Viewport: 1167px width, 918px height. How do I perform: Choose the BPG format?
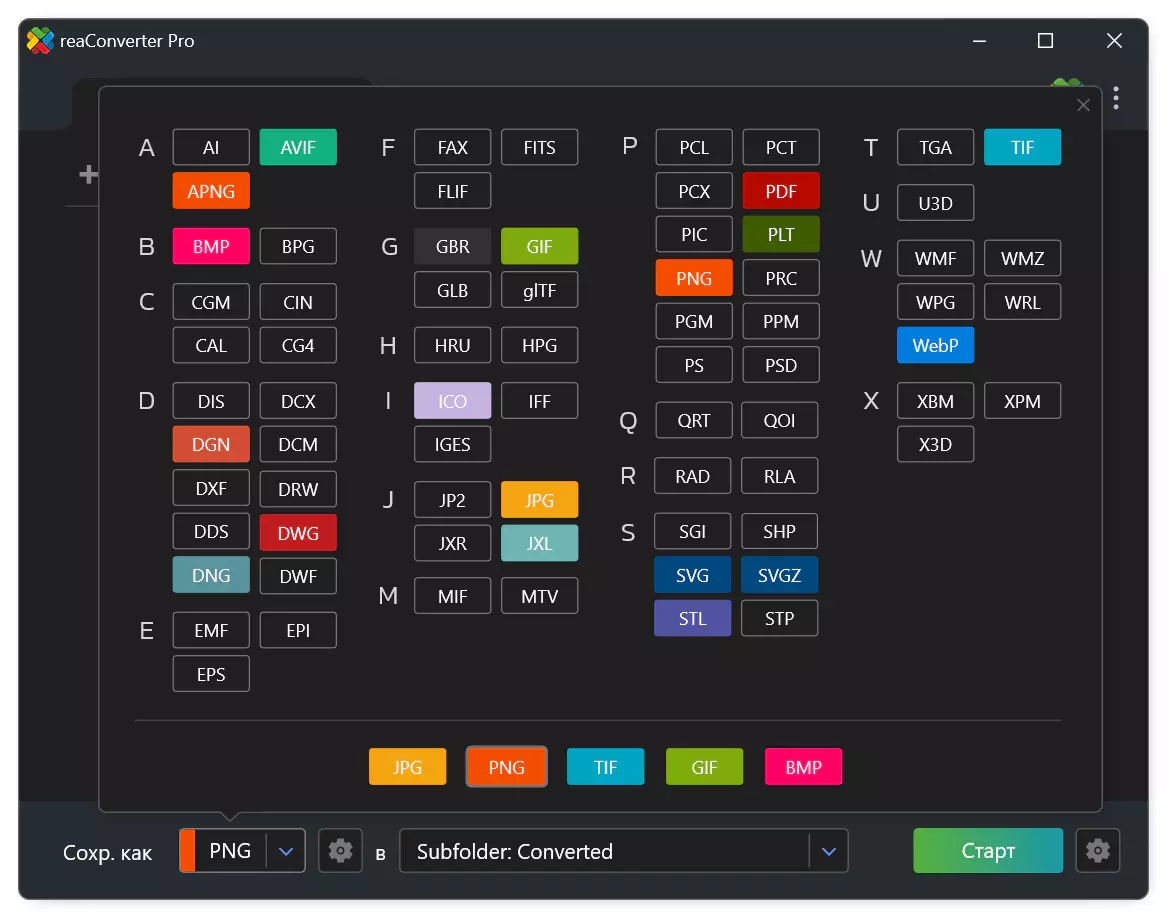(298, 246)
